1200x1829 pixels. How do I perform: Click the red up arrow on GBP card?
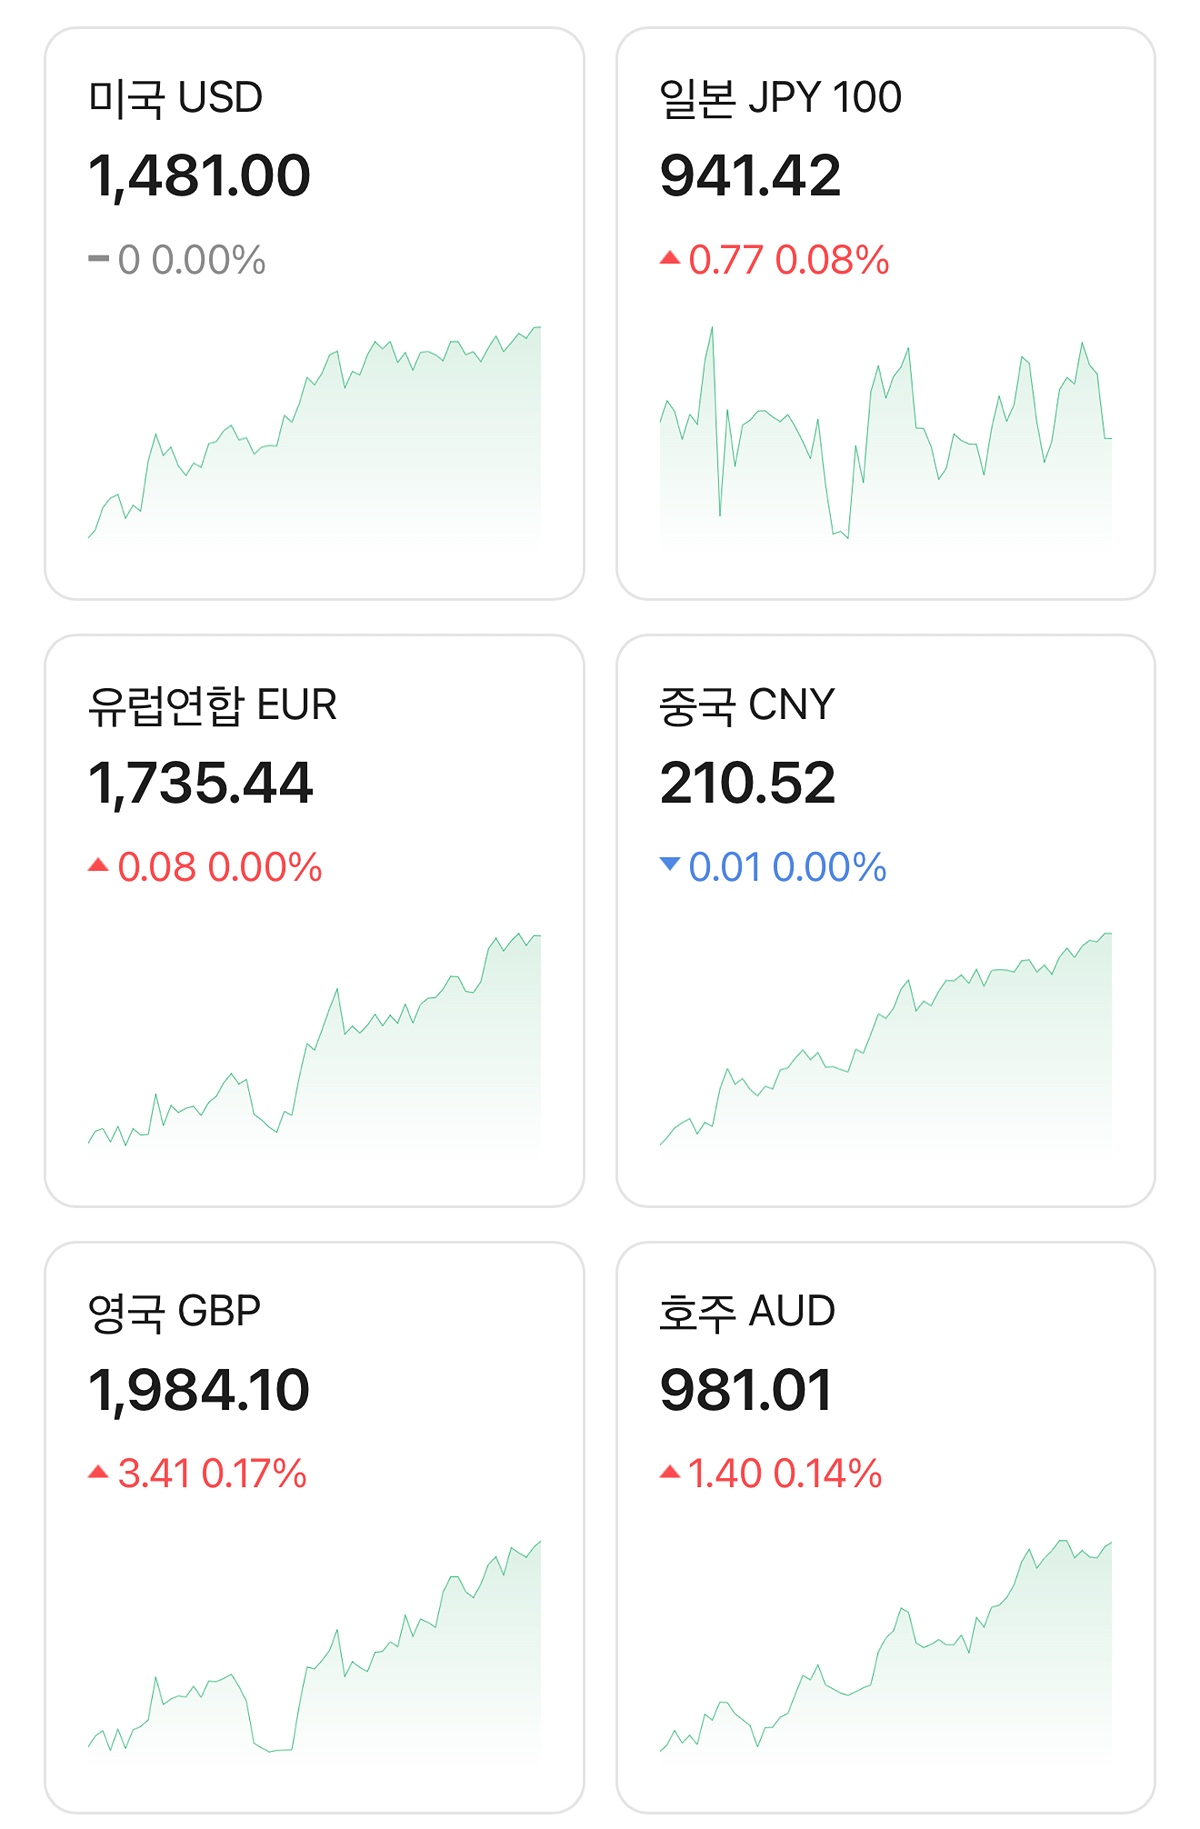pyautogui.click(x=98, y=1472)
